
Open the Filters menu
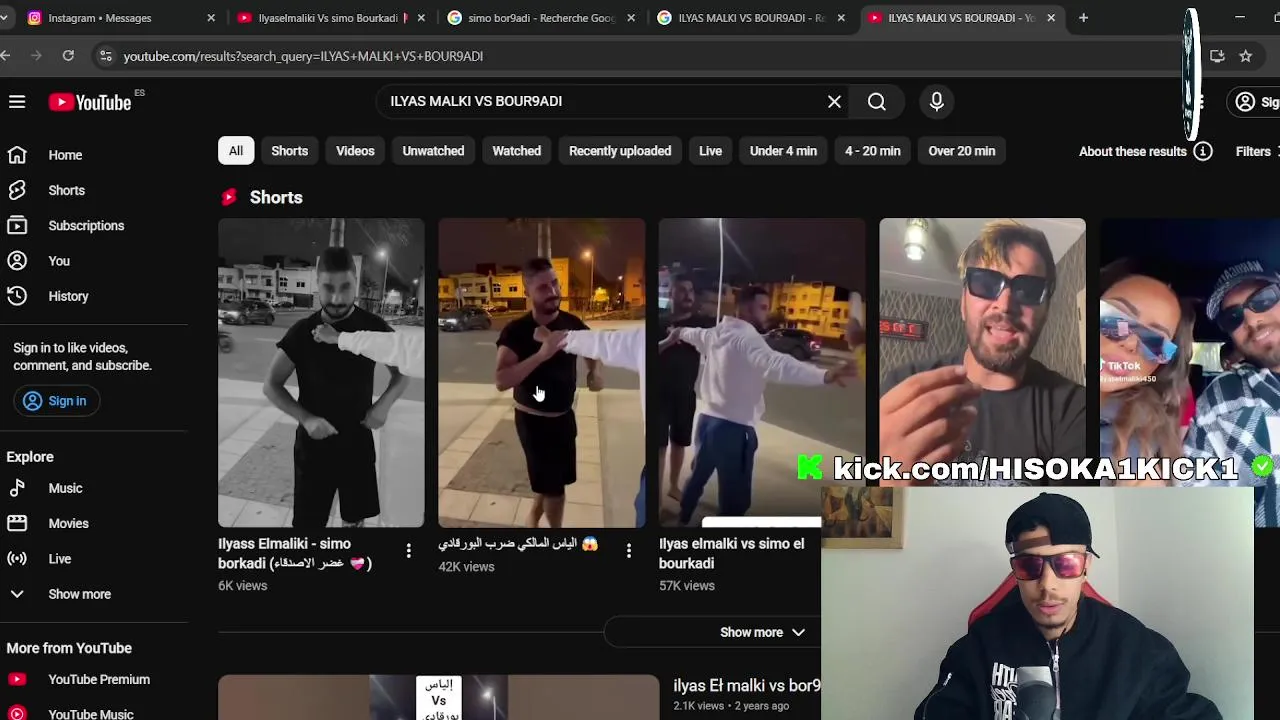click(x=1257, y=151)
